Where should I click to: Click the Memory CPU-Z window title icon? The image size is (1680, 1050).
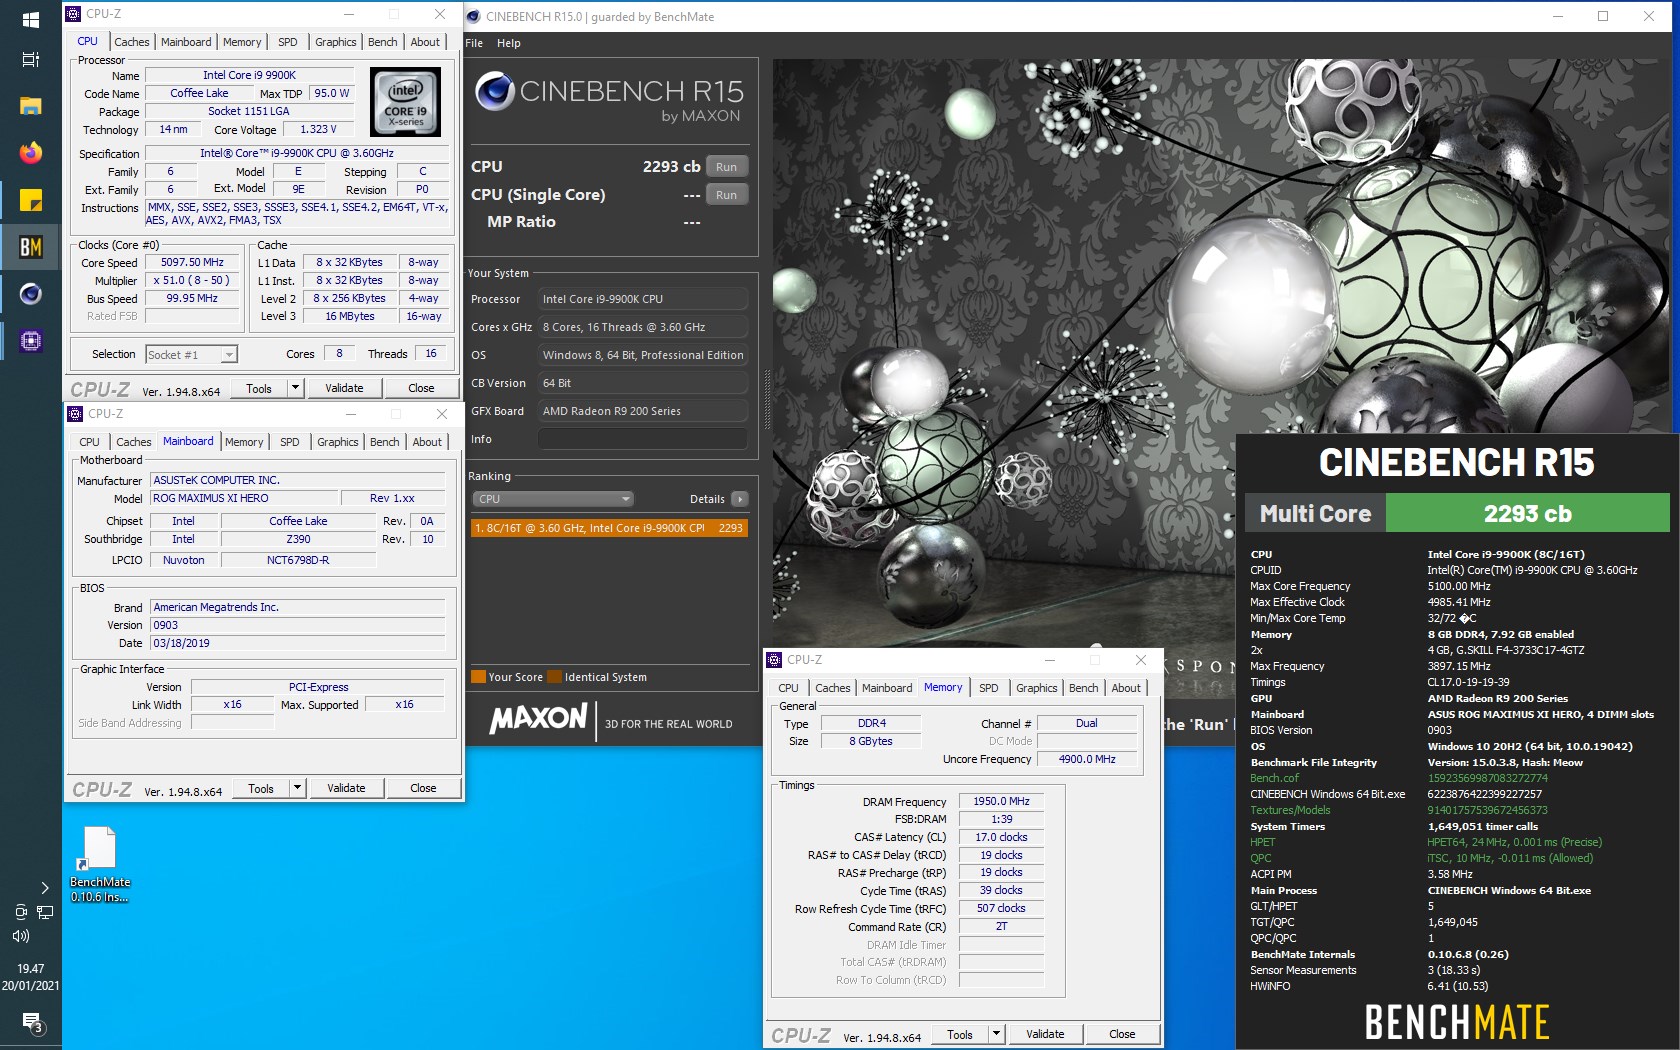[x=774, y=660]
